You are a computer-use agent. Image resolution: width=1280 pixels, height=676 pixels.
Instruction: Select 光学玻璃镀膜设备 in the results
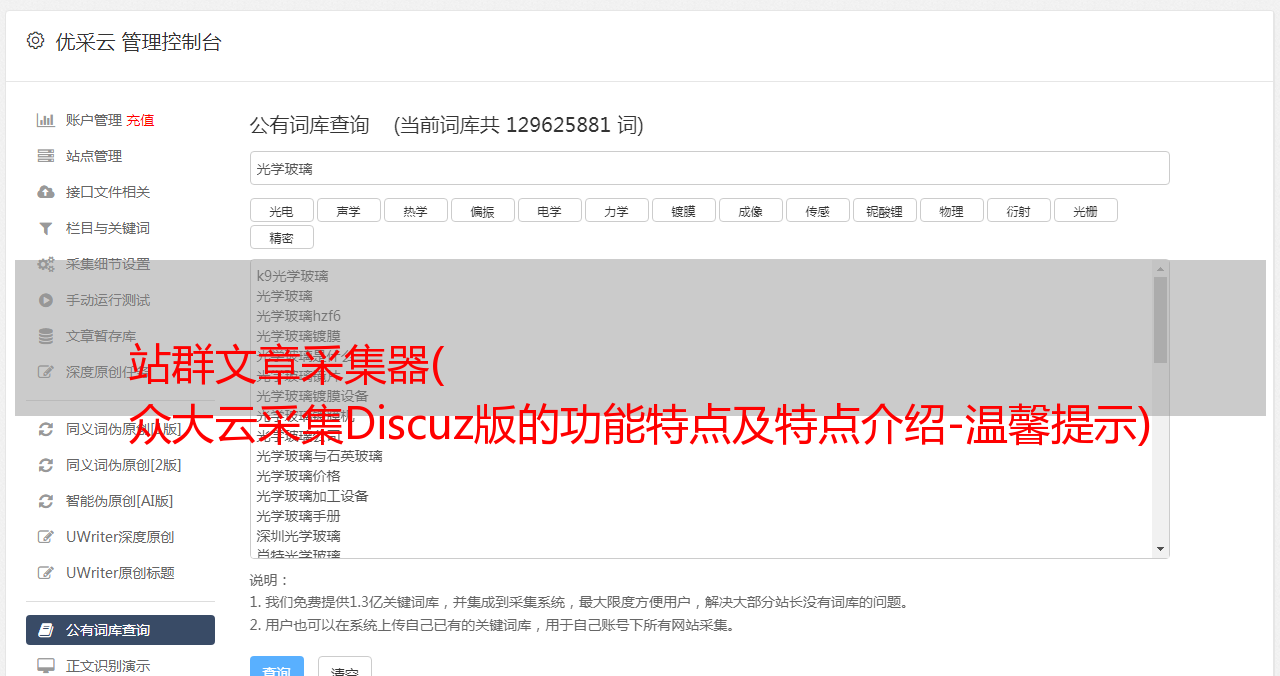[x=312, y=396]
